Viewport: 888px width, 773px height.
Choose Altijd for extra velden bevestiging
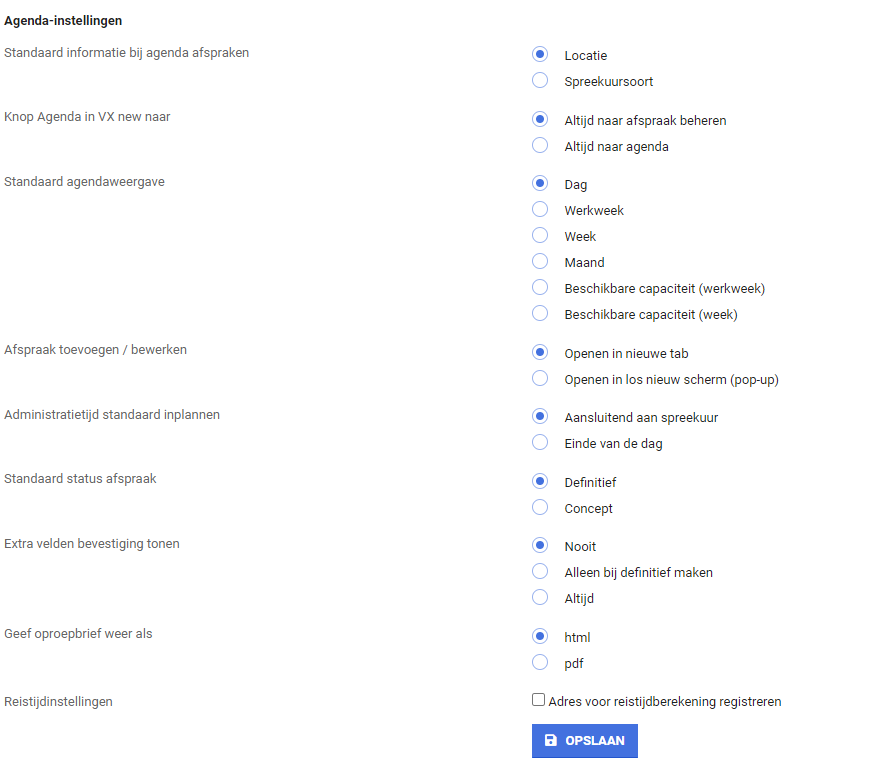[x=540, y=598]
